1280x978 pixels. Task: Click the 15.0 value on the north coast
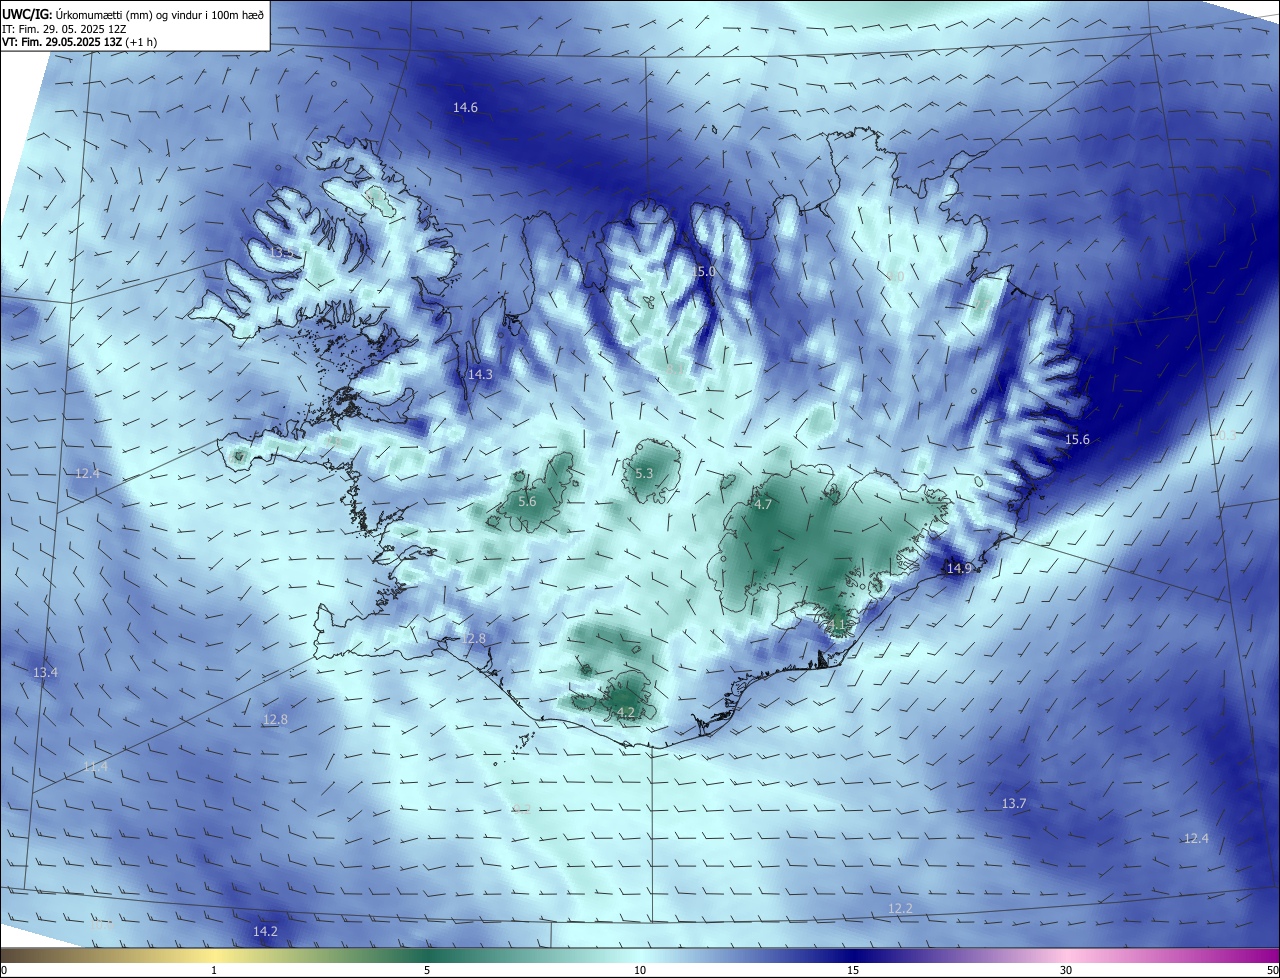704,271
